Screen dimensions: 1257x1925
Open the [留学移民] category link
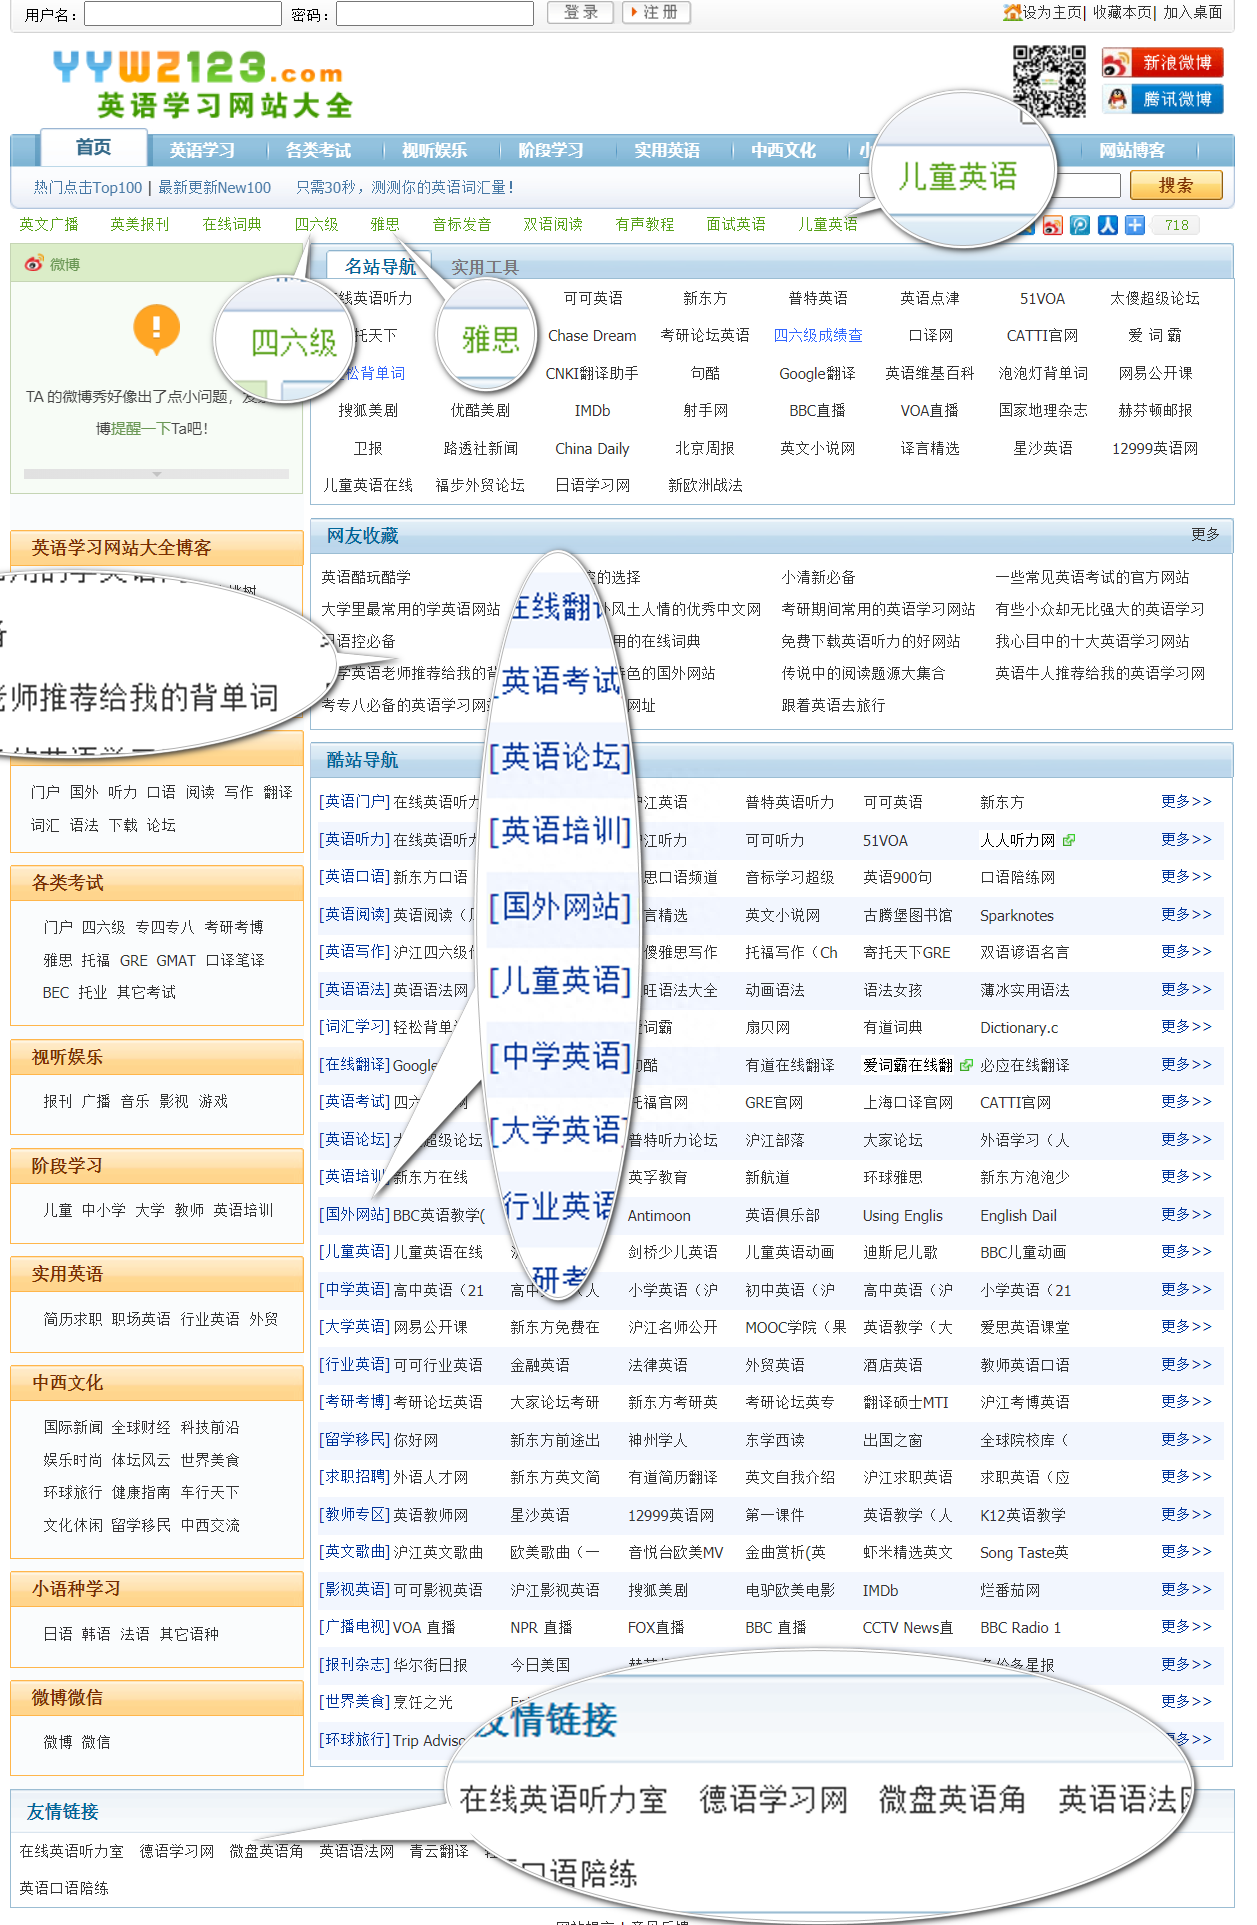point(355,1439)
